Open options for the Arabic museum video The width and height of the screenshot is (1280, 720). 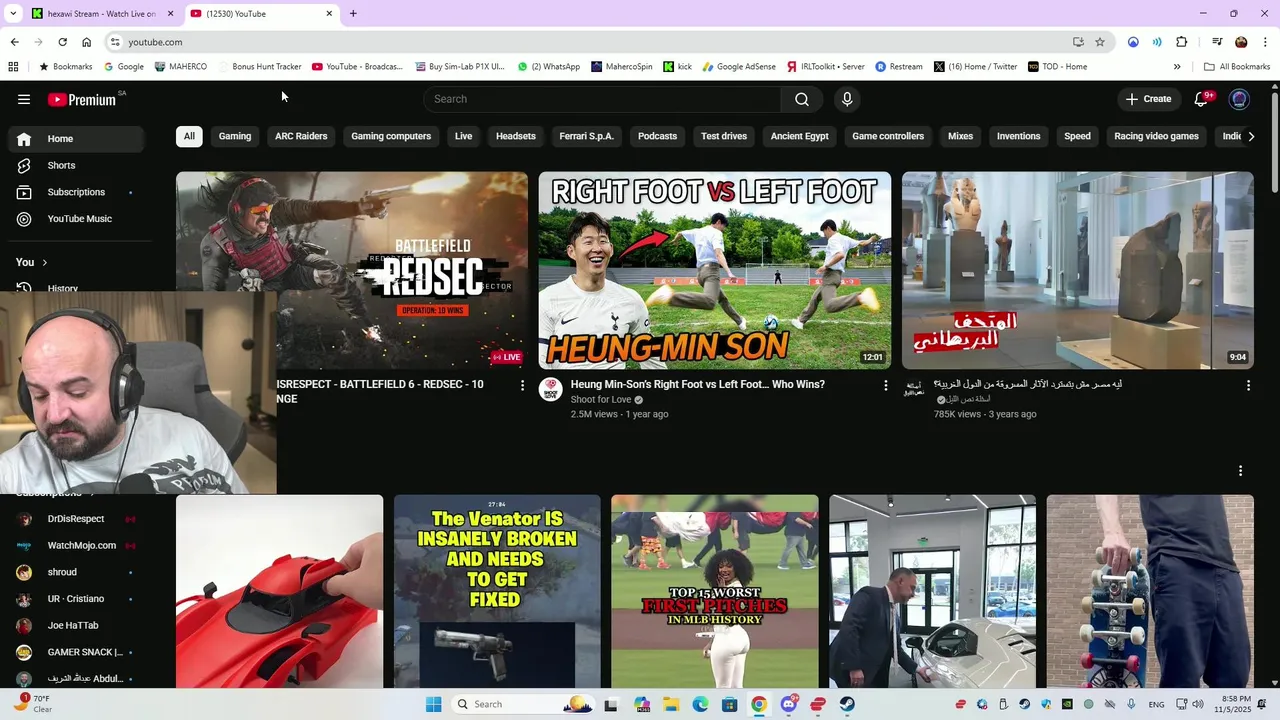(x=1248, y=385)
